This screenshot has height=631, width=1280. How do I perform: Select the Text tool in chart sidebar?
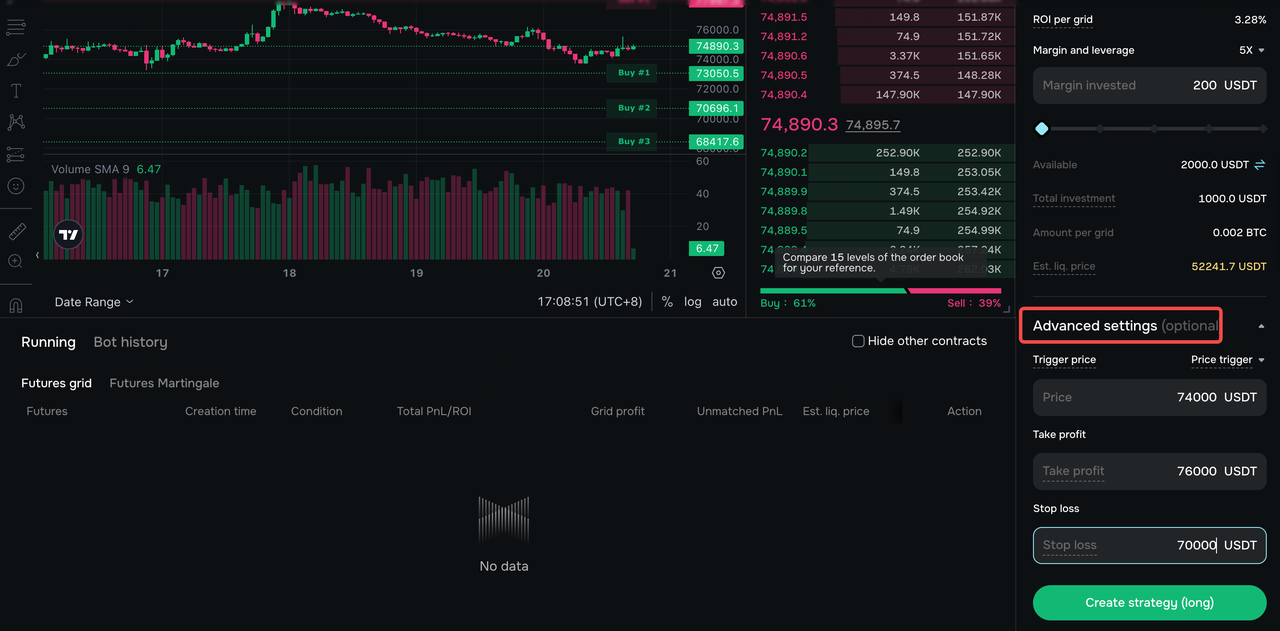(x=16, y=91)
